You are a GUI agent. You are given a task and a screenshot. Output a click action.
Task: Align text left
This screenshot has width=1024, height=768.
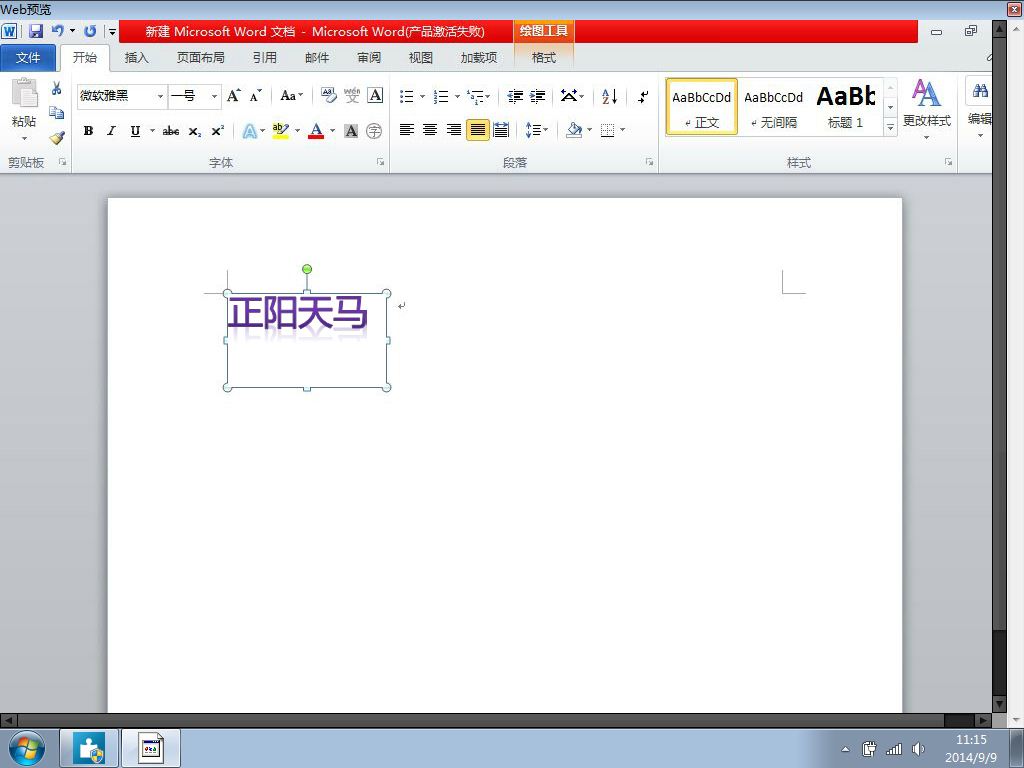click(x=407, y=130)
